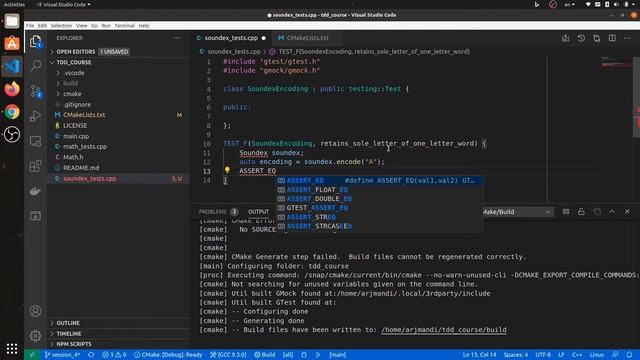Pick ASSERT_STREQ autocomplete entry
Image resolution: width=640 pixels, height=360 pixels.
[380, 217]
